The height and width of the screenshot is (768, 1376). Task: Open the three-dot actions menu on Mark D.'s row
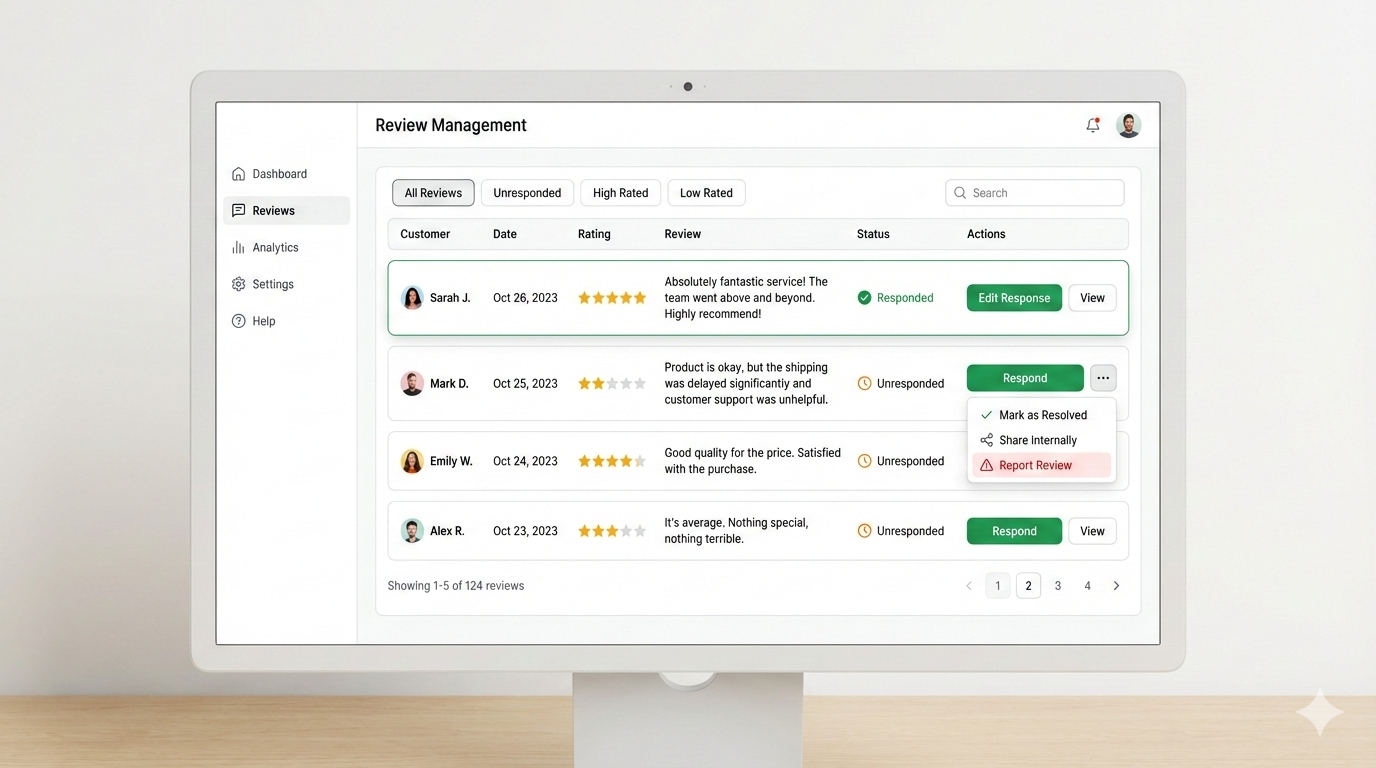1102,377
